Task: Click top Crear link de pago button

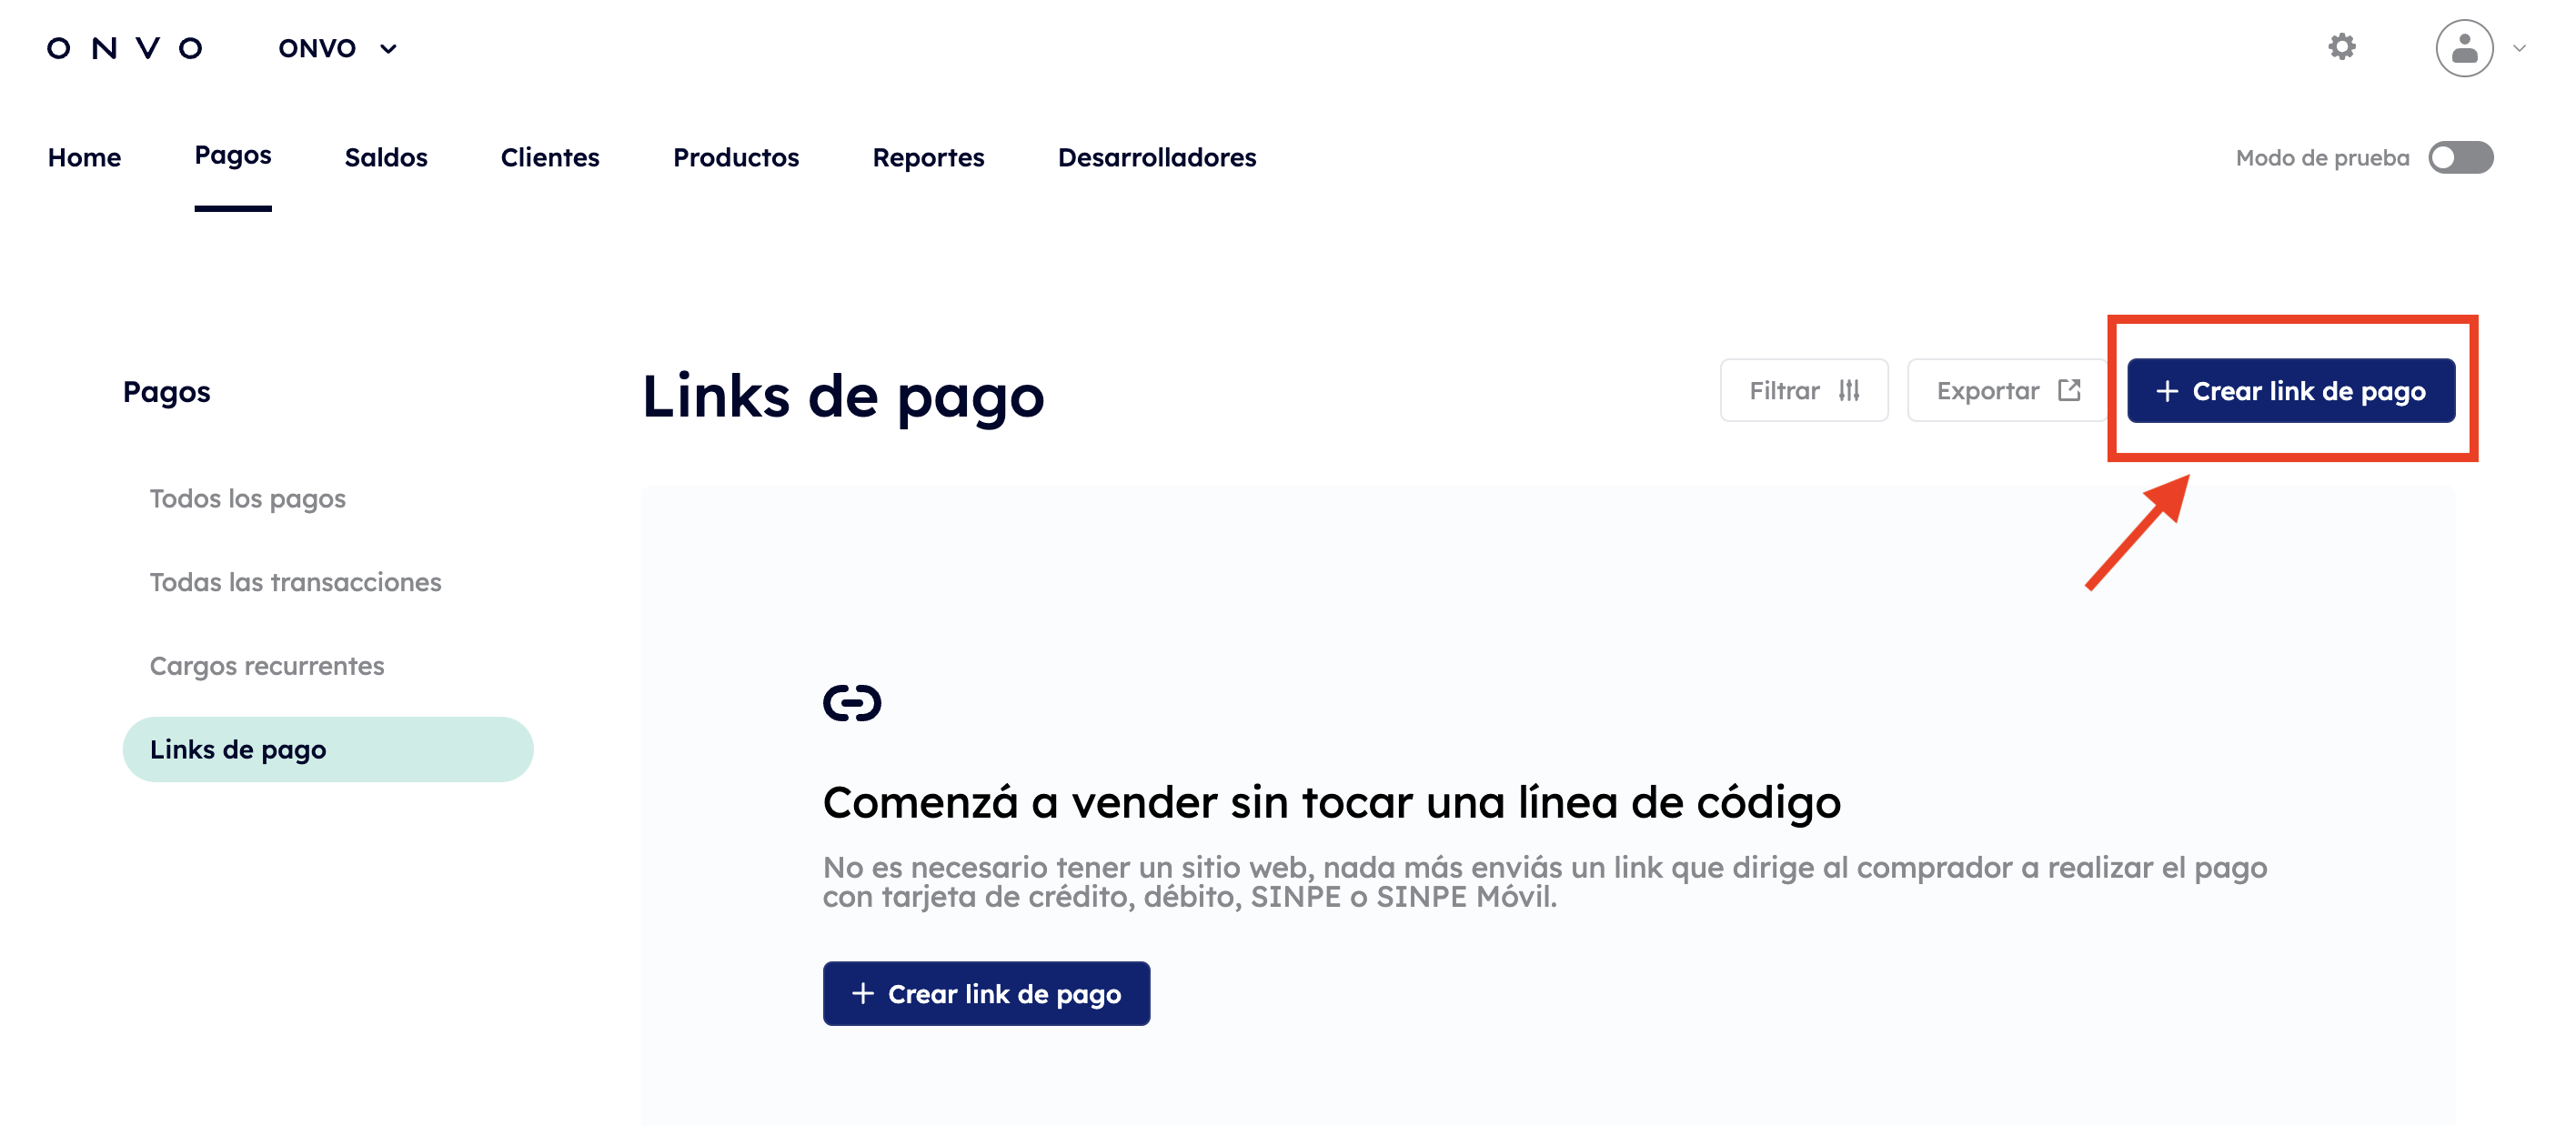Action: point(2290,390)
